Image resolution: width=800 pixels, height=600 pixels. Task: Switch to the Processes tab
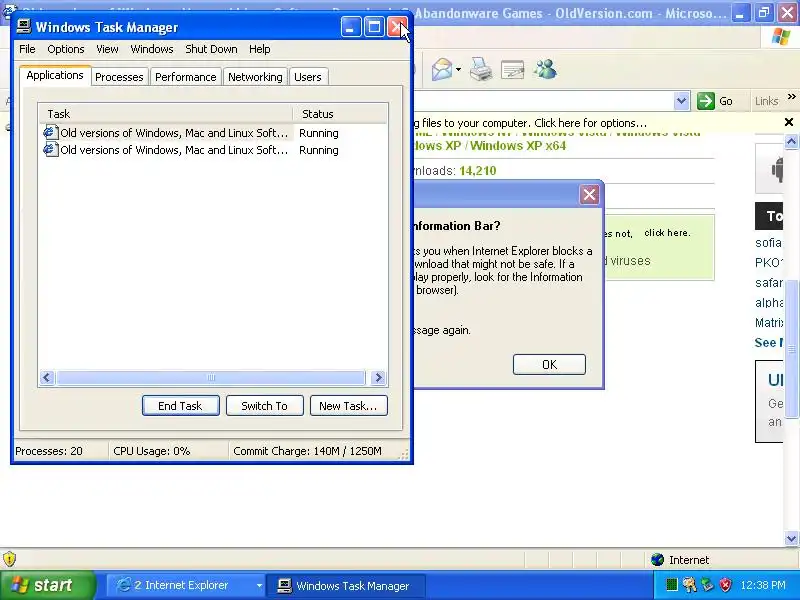(x=119, y=77)
